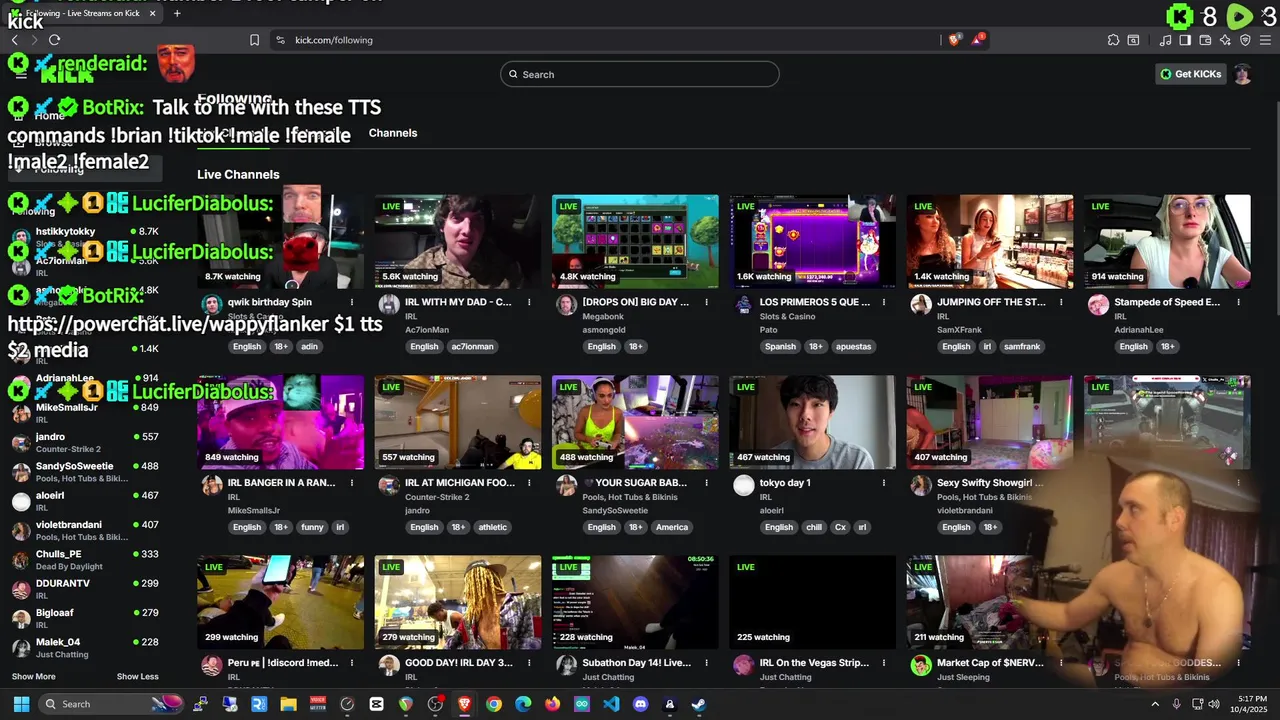Image resolution: width=1280 pixels, height=720 pixels.
Task: Open options menu for [DROPS ON] BIG DAY
Action: pos(706,302)
